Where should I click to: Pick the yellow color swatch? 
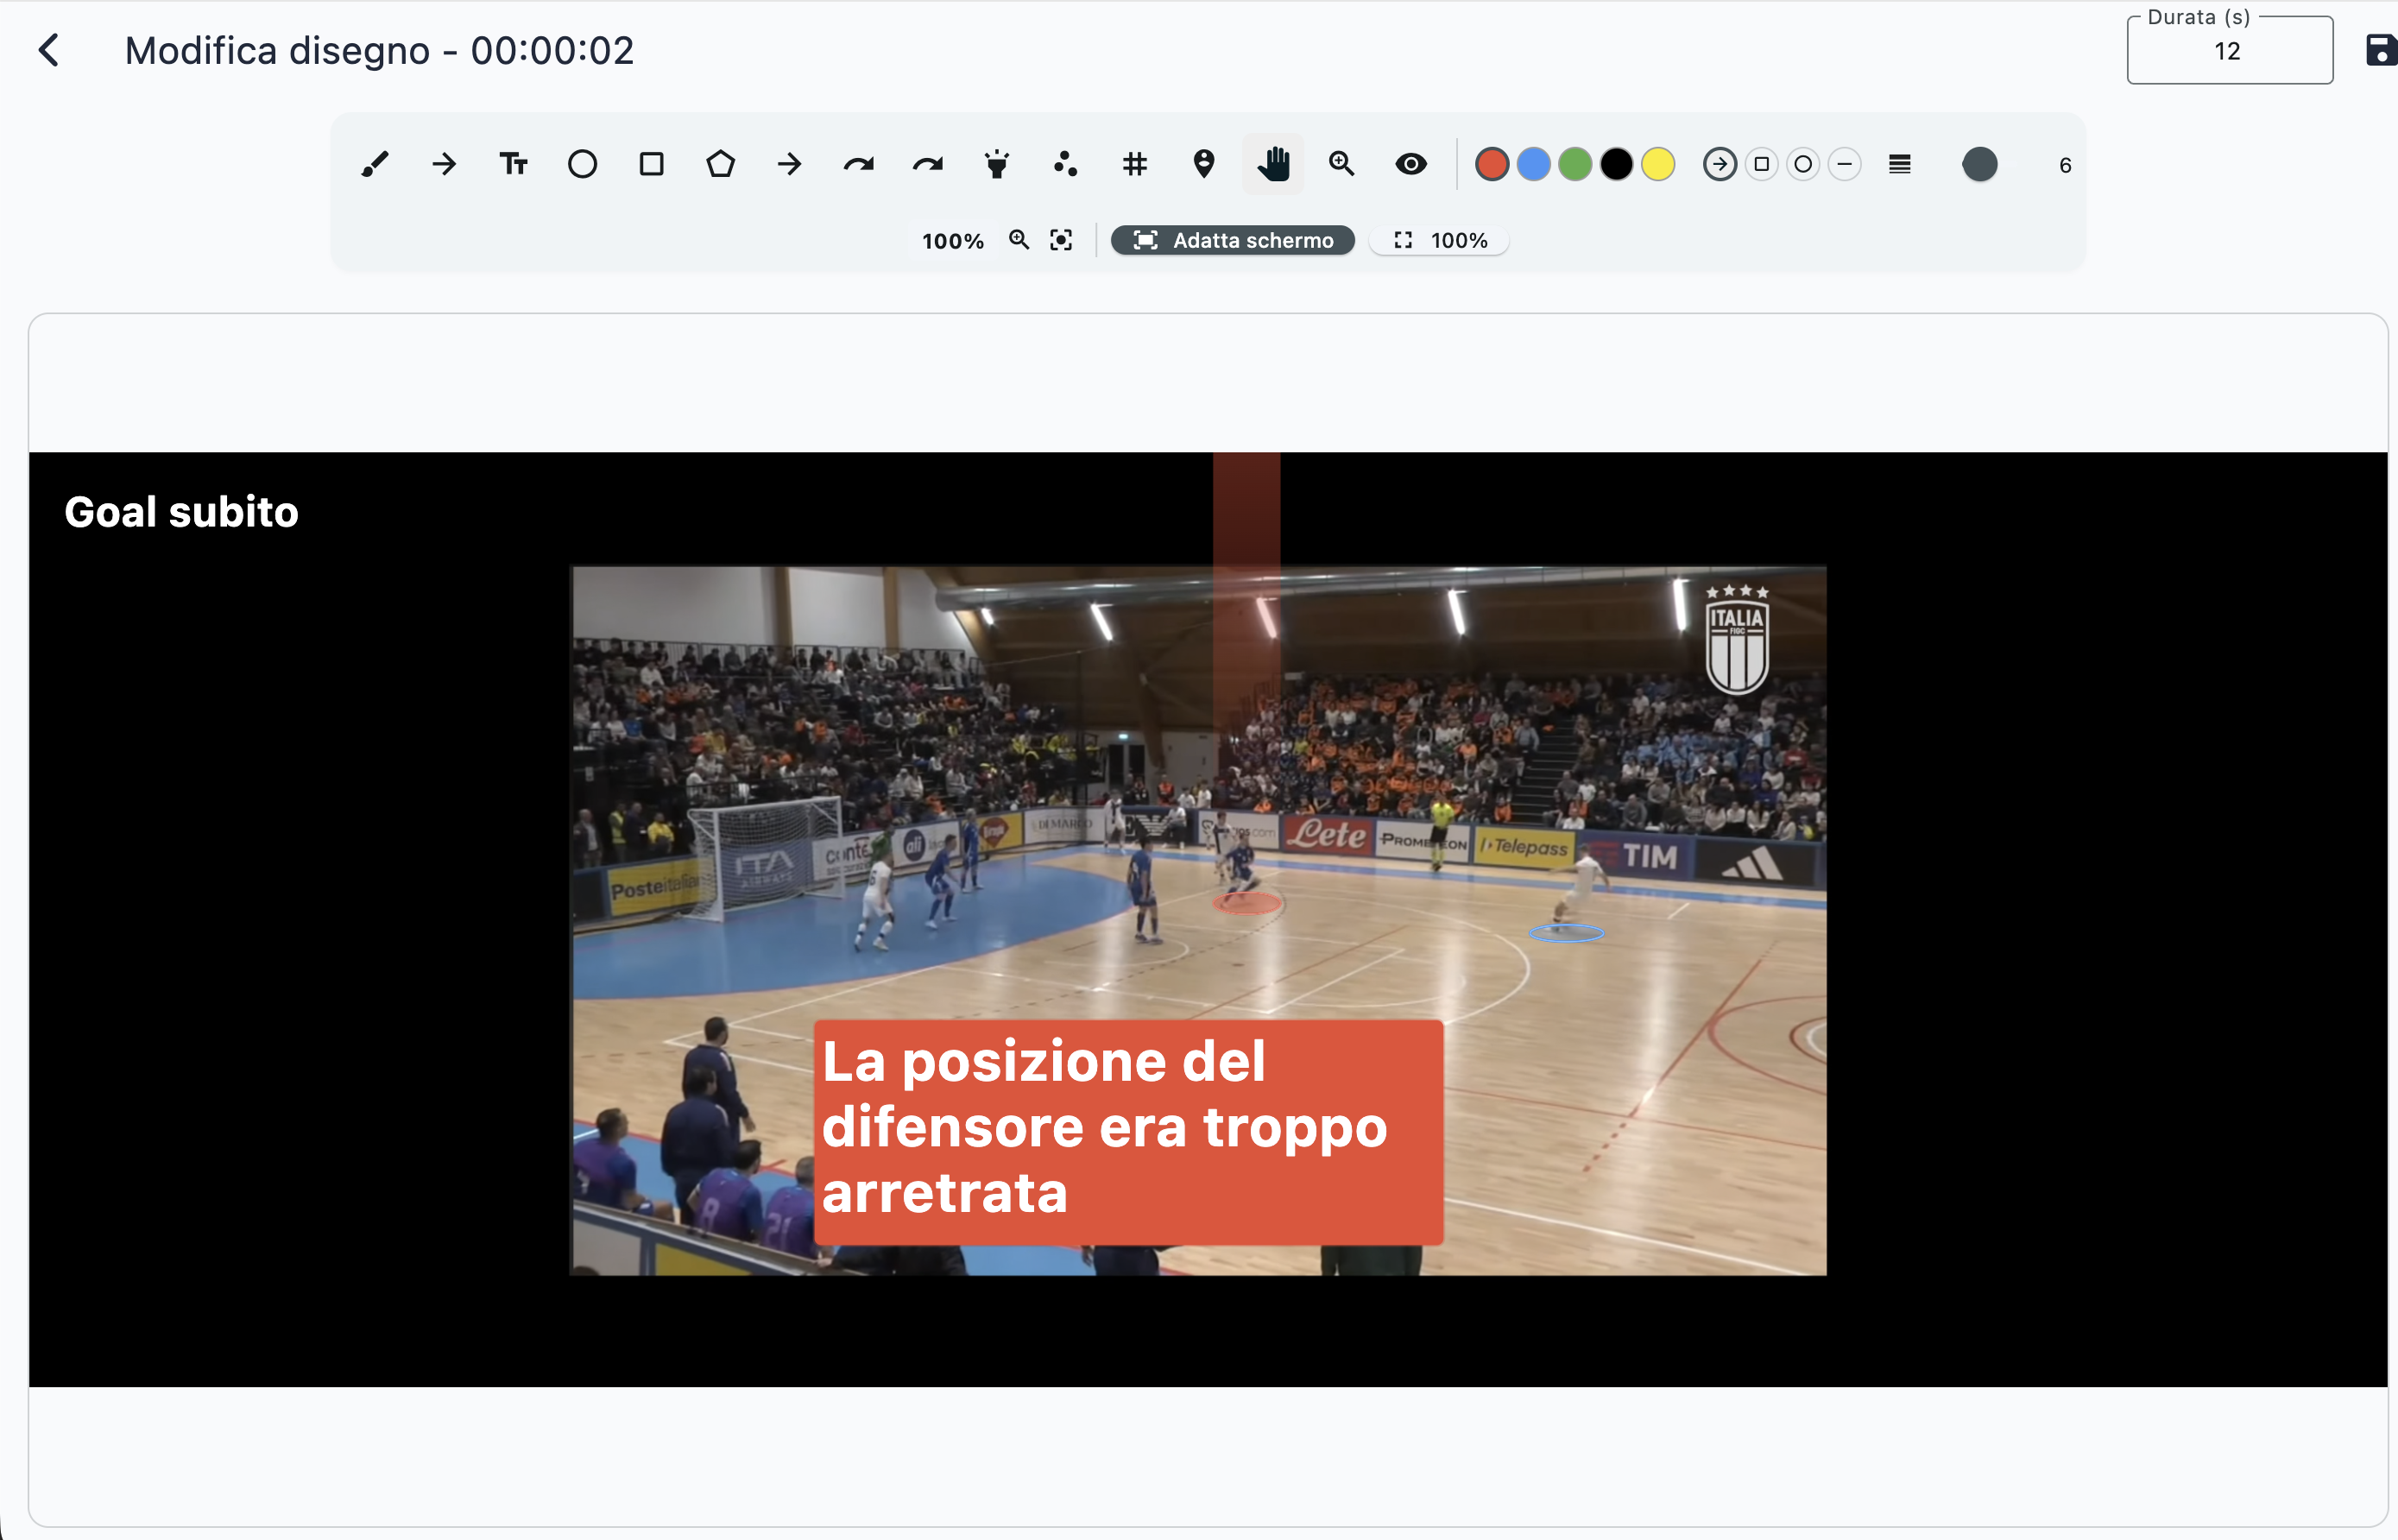point(1658,164)
